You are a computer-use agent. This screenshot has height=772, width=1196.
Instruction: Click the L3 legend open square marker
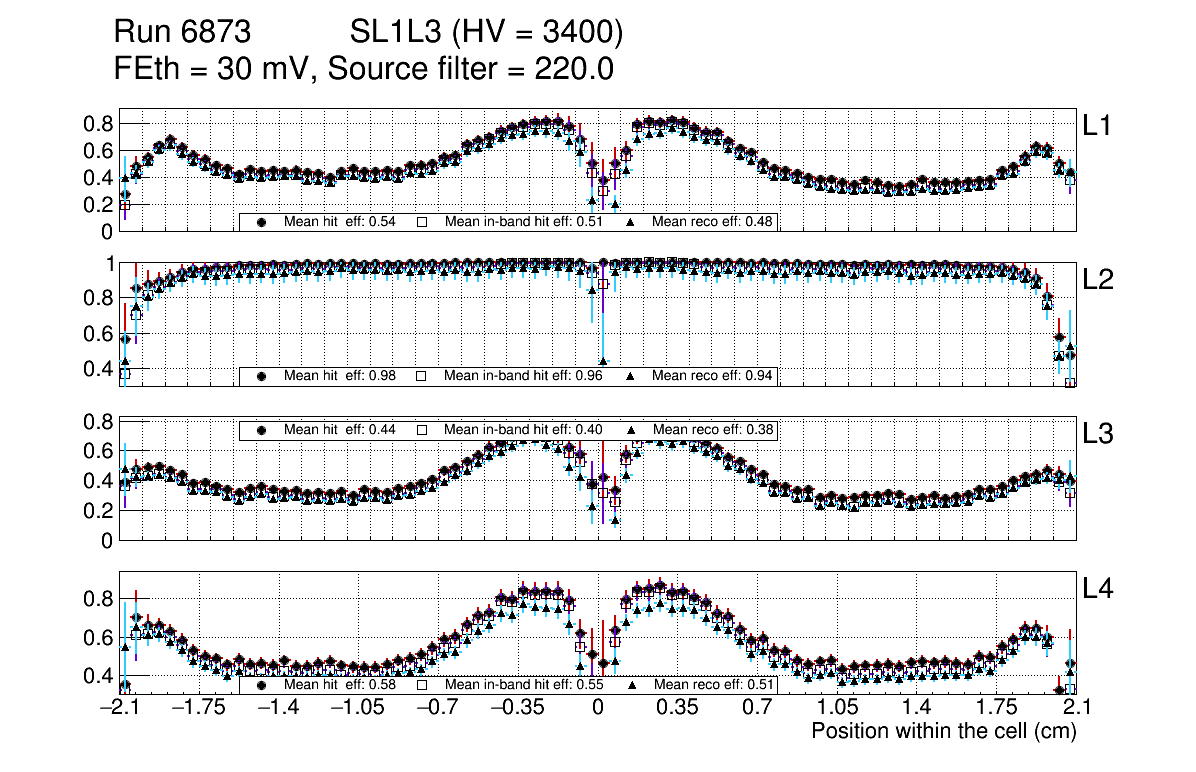421,429
